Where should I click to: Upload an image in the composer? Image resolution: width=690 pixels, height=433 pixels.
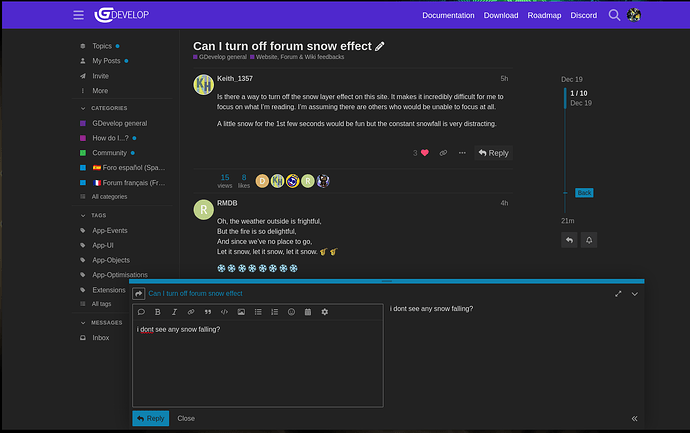[241, 312]
